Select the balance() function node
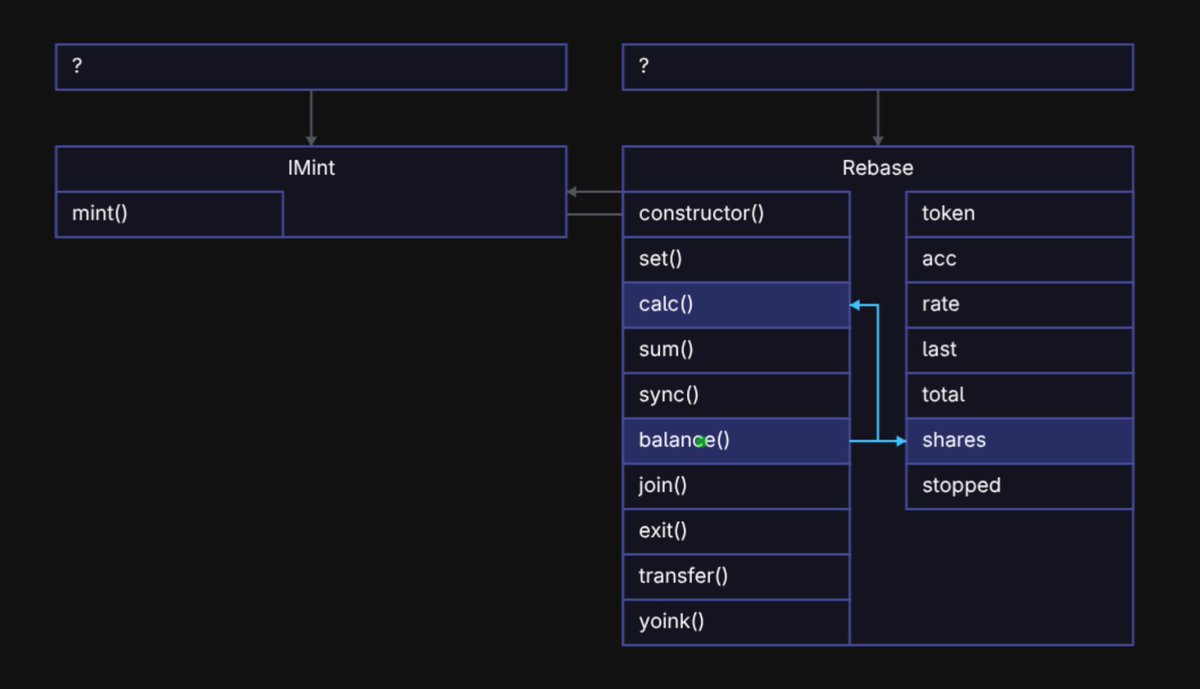 click(736, 440)
